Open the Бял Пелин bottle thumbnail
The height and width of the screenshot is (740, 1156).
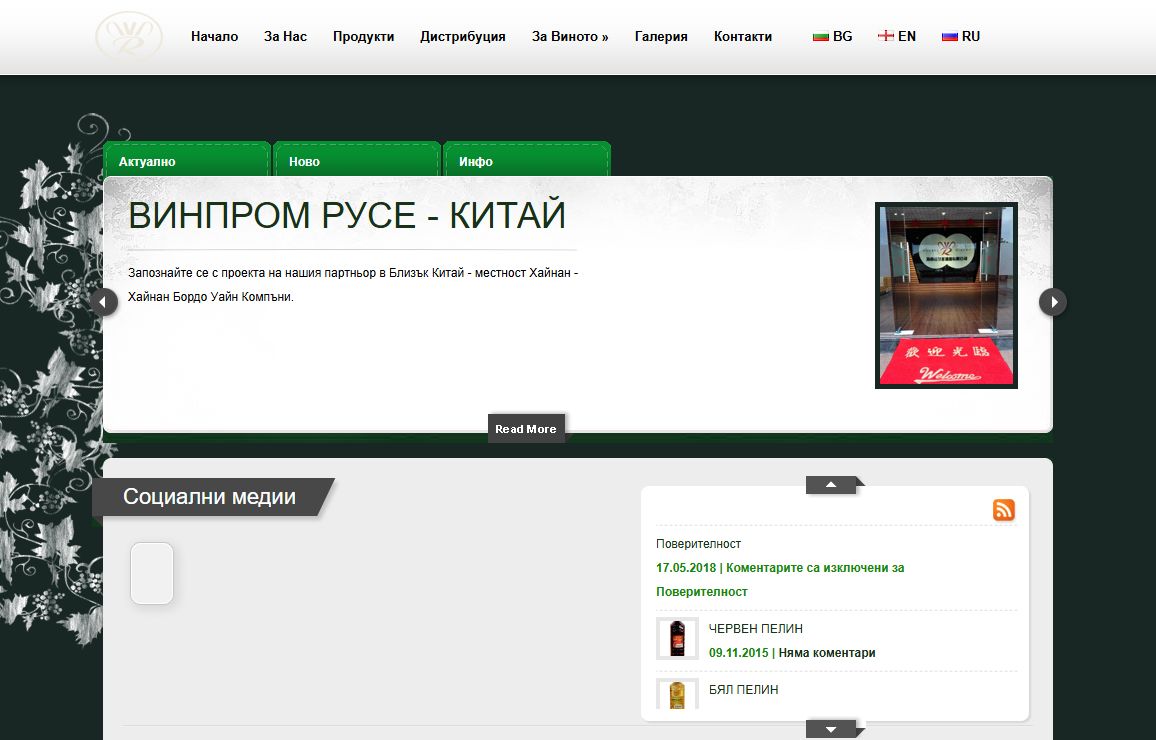(x=677, y=694)
